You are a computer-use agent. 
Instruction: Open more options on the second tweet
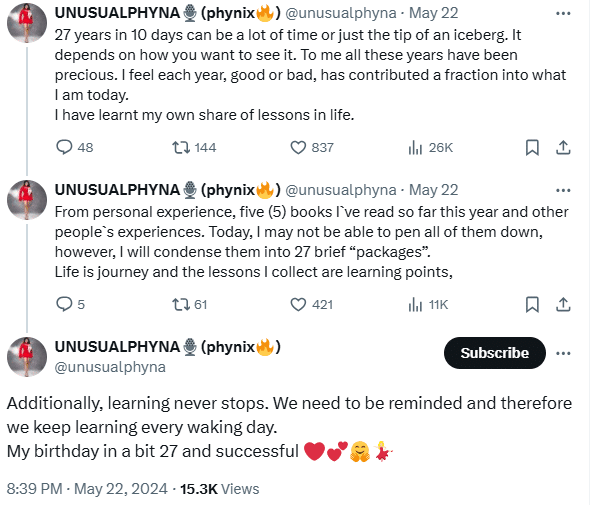tap(563, 190)
